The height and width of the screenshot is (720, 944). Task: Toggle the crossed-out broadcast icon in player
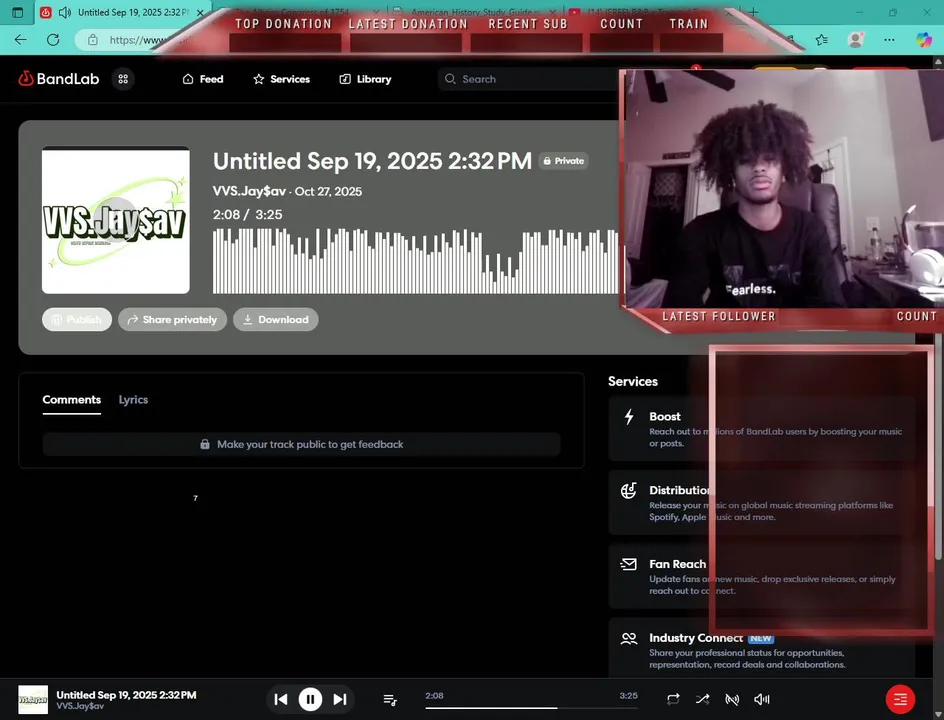tap(732, 700)
